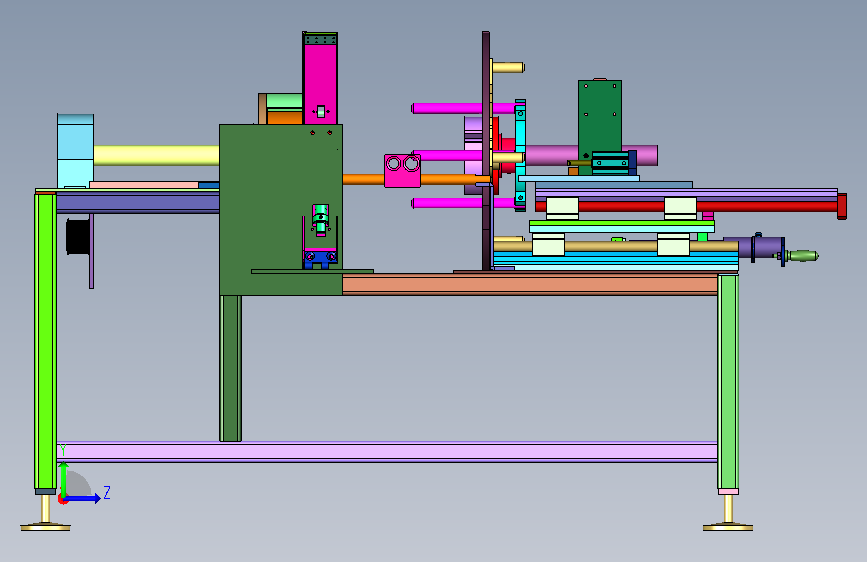
Task: Pick the long red guide rail
Action: 686,207
